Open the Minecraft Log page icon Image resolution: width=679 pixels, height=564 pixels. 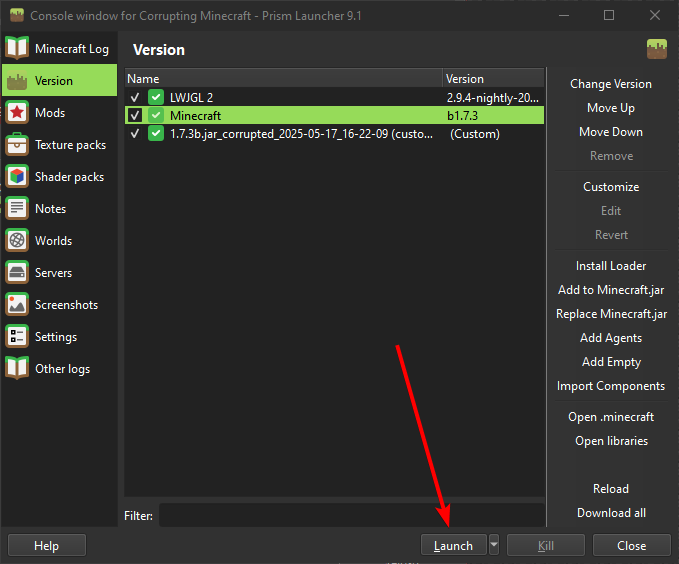point(17,48)
